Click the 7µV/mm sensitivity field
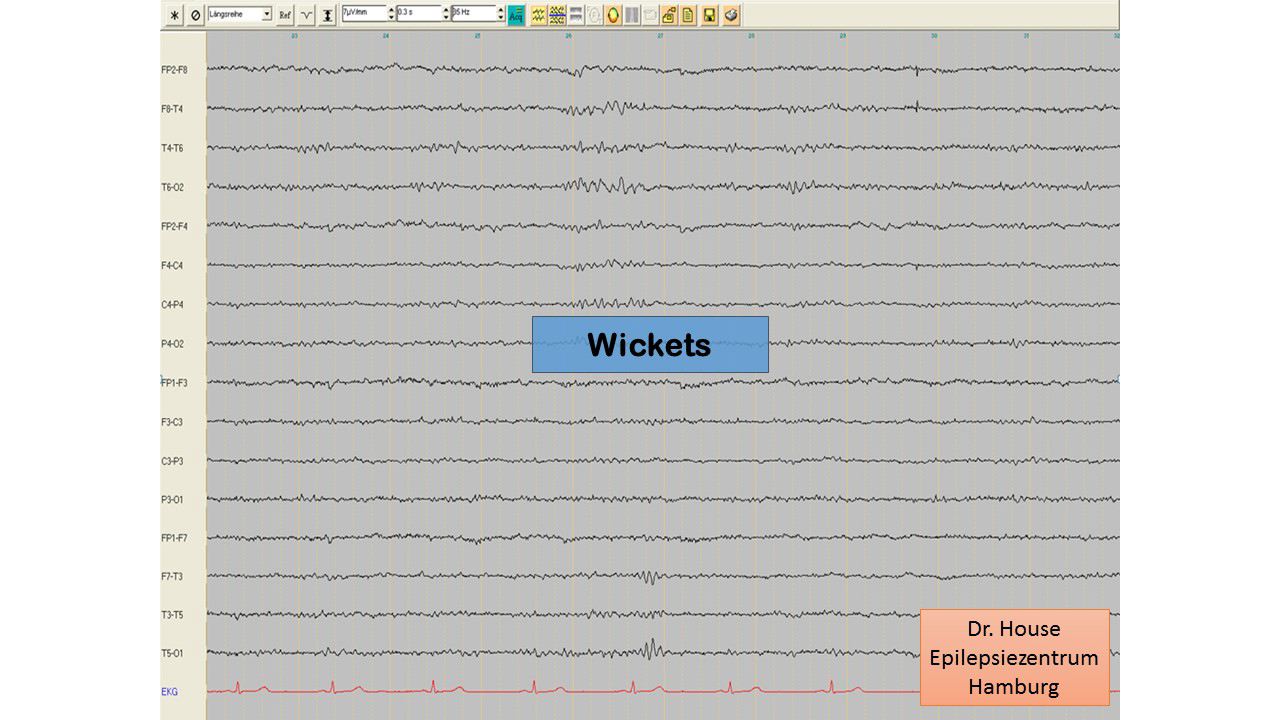The image size is (1280, 720). click(x=364, y=14)
